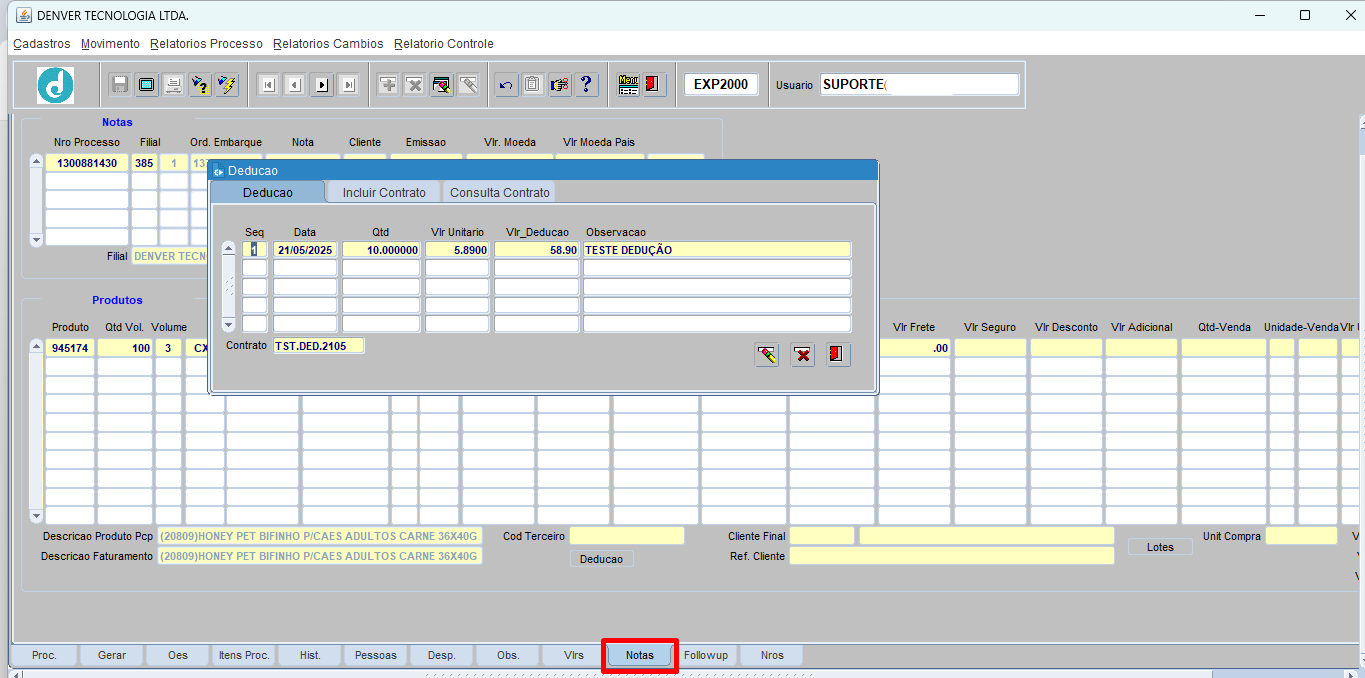
Task: Click the Vlr Unitario cell 5.8900
Action: tap(457, 249)
